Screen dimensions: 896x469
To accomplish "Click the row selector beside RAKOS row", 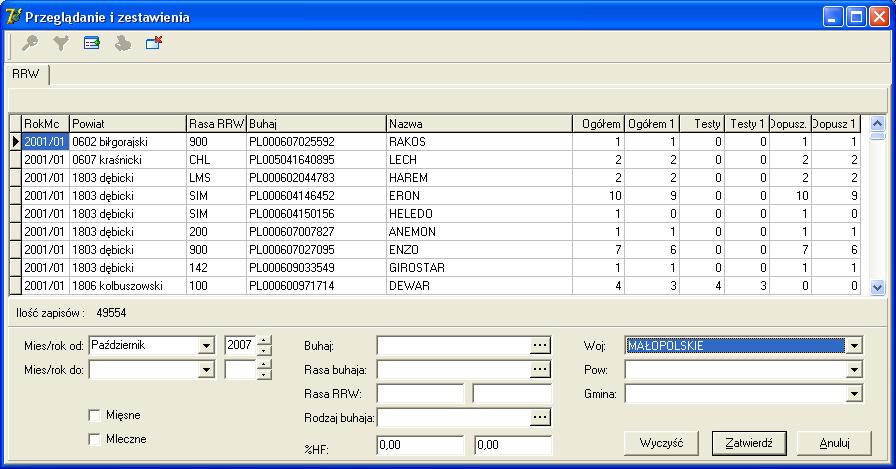I will point(15,142).
